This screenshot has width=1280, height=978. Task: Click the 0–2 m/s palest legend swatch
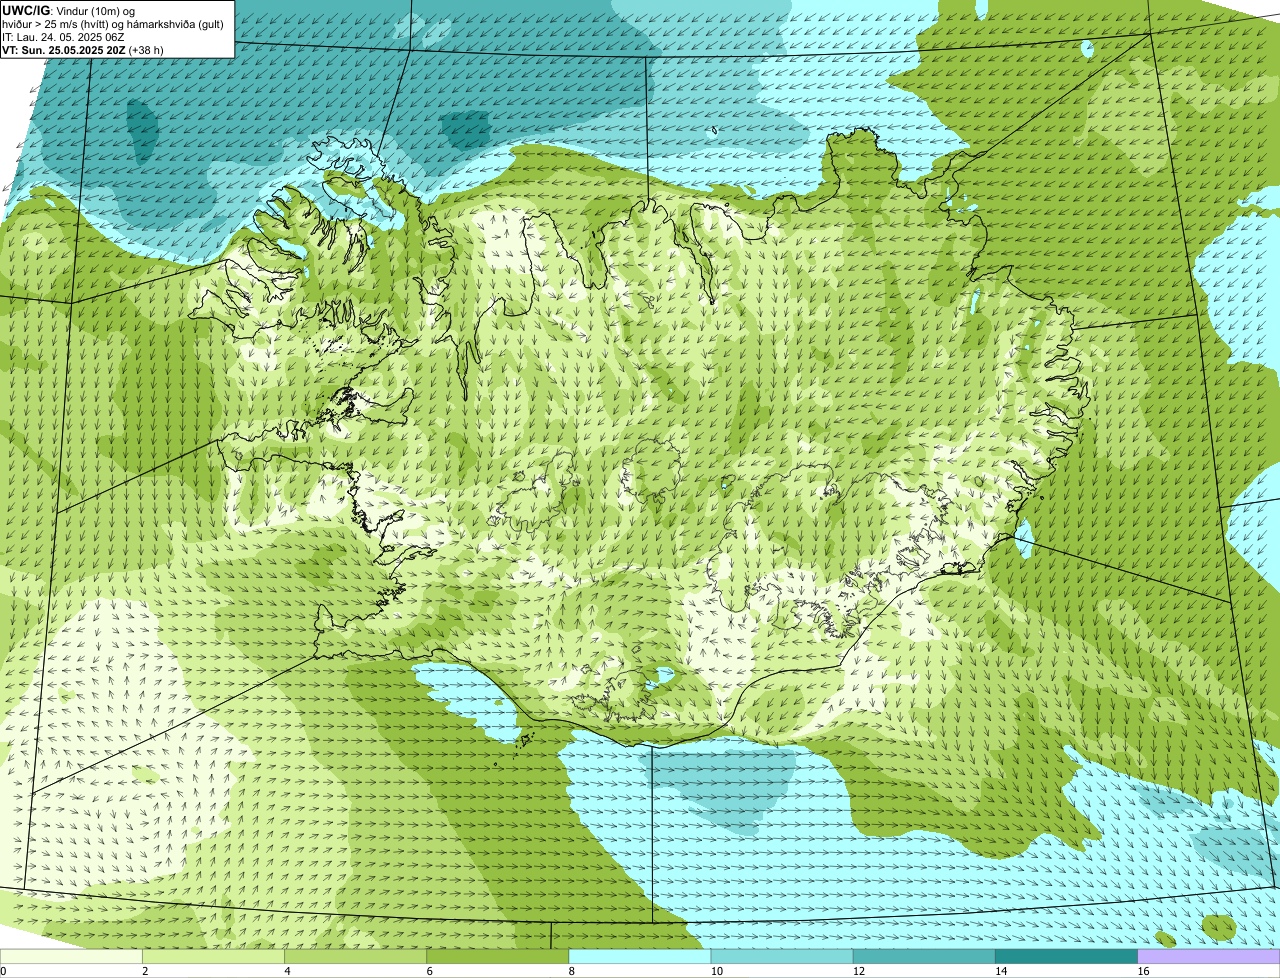72,957
